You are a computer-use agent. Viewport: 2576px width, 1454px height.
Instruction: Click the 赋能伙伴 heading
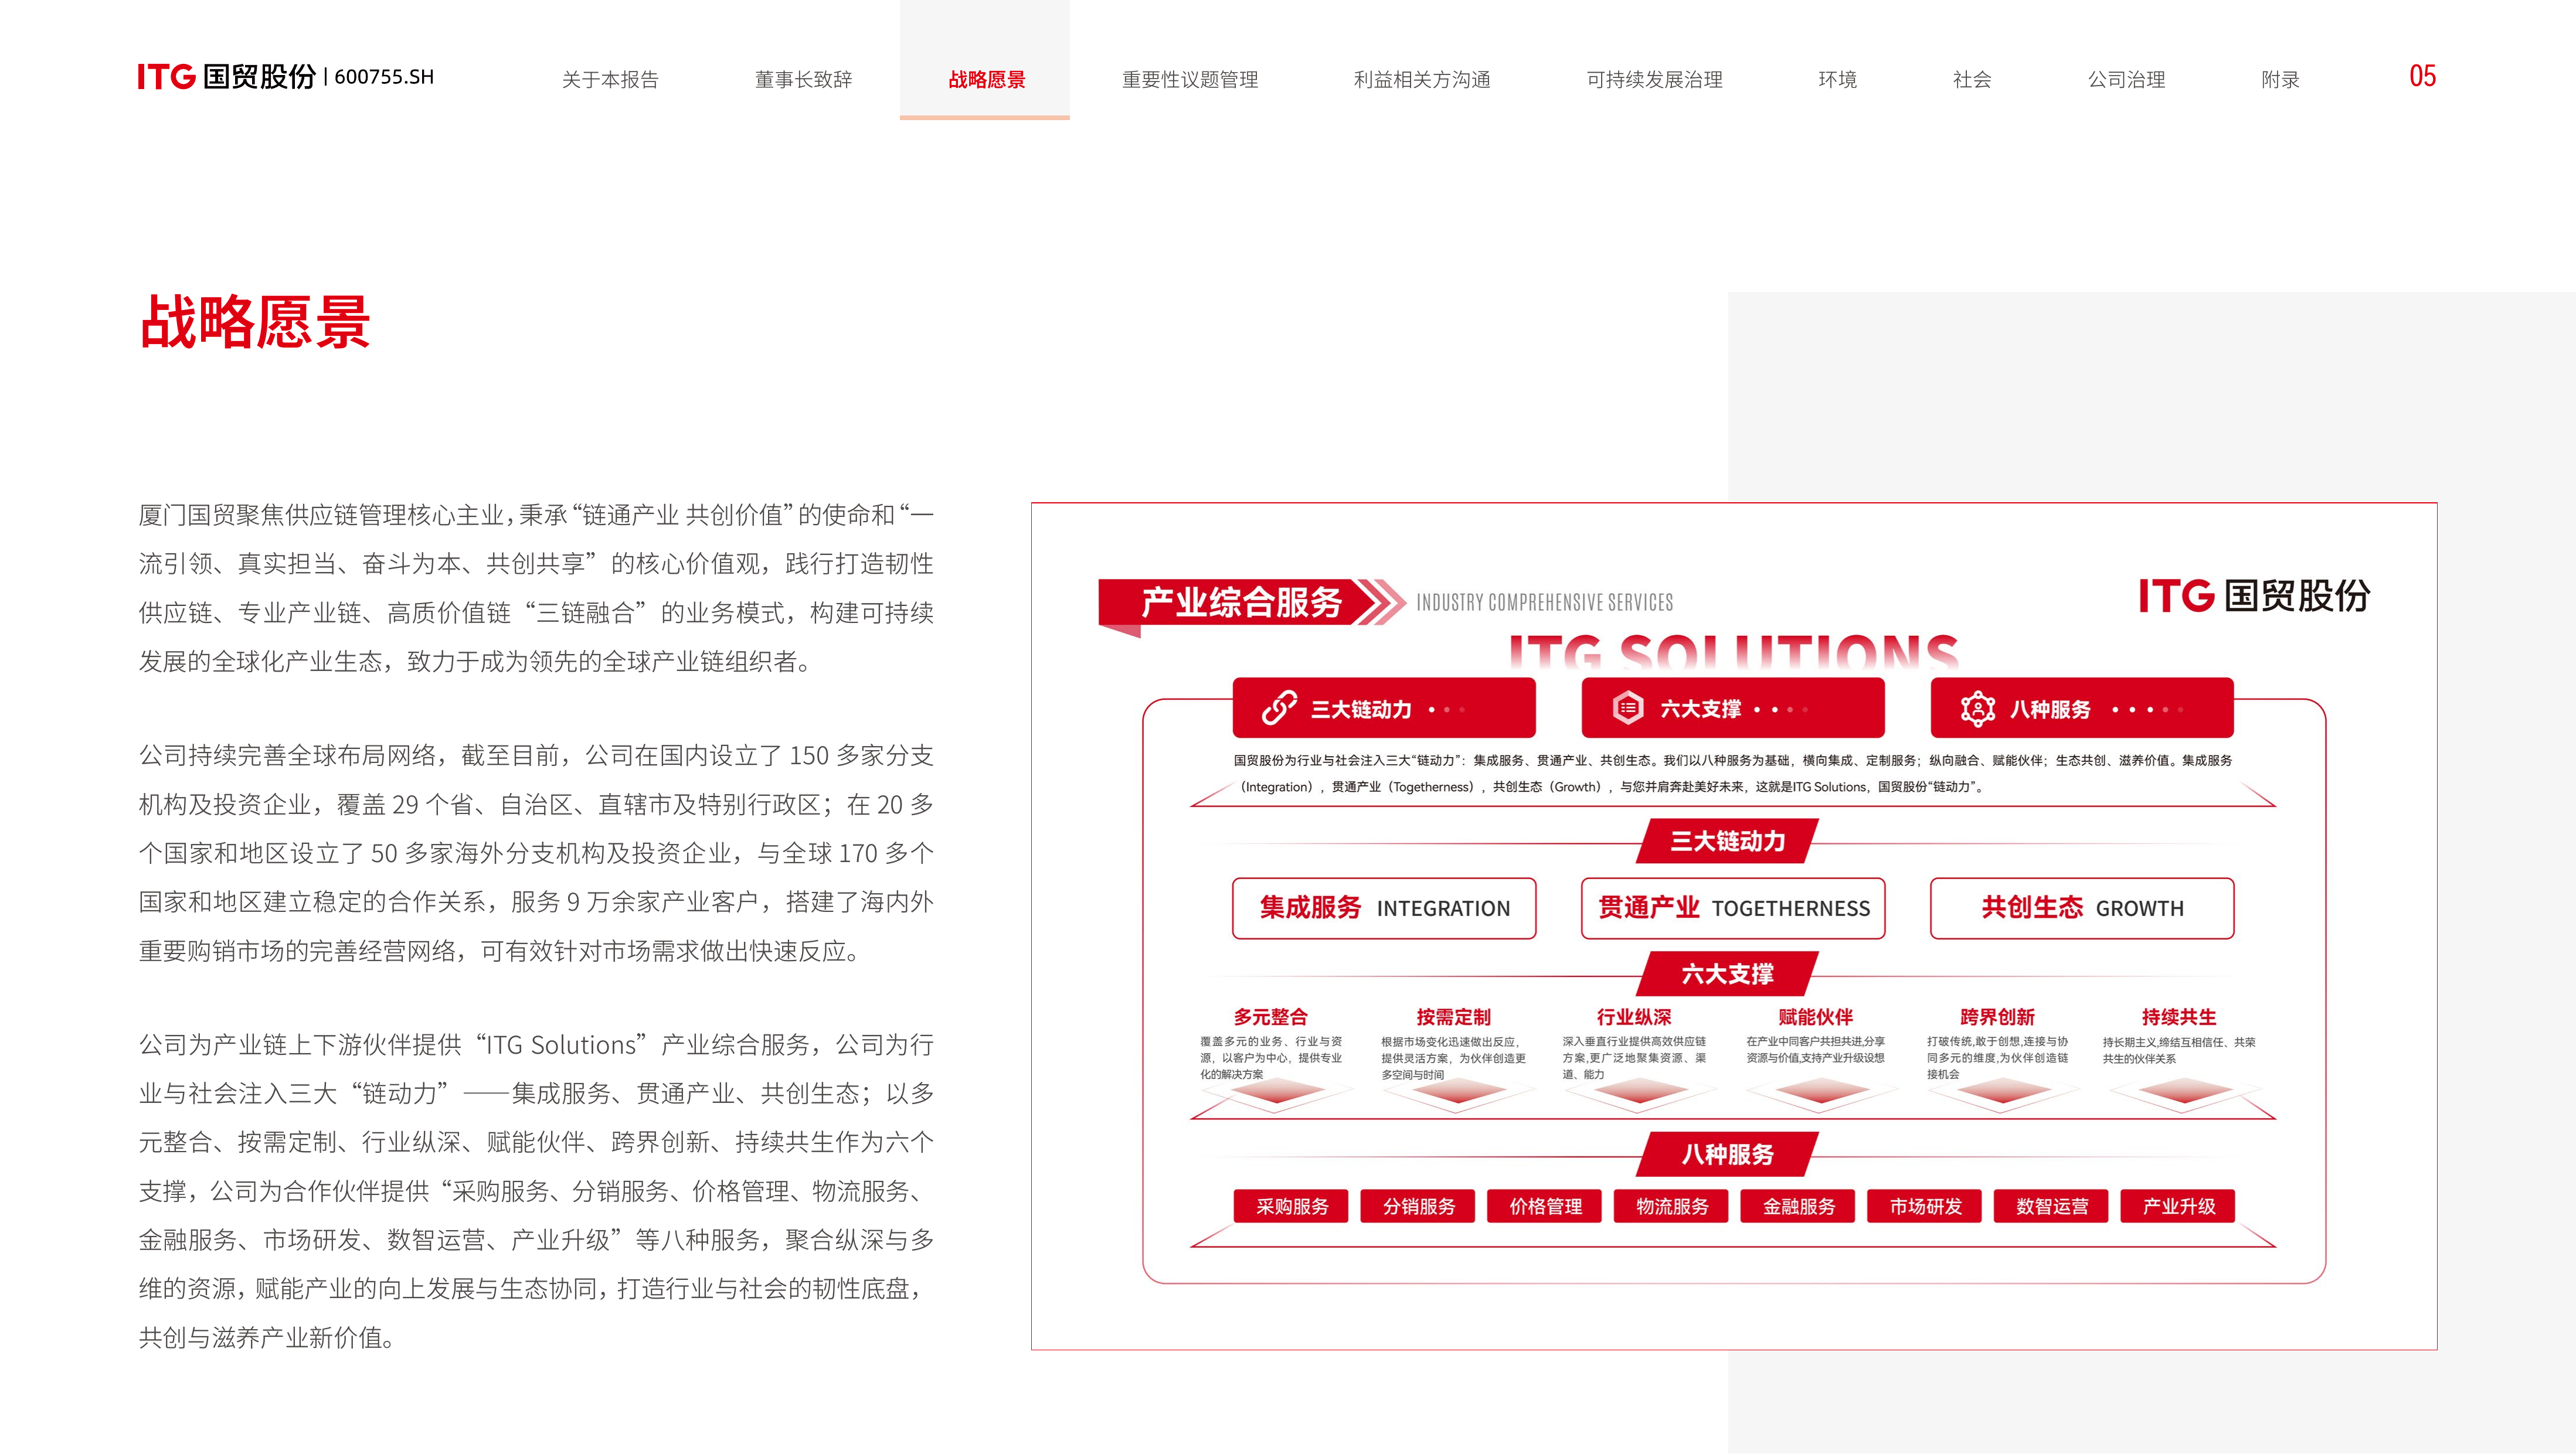(x=1816, y=1016)
